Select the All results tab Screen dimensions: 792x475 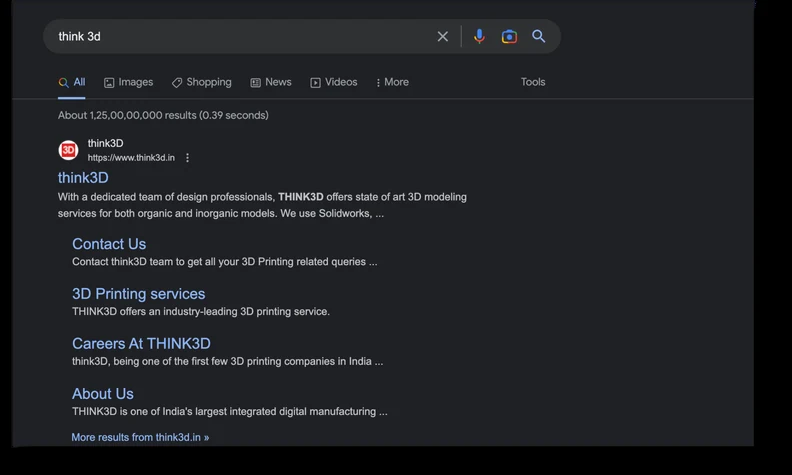(x=72, y=82)
